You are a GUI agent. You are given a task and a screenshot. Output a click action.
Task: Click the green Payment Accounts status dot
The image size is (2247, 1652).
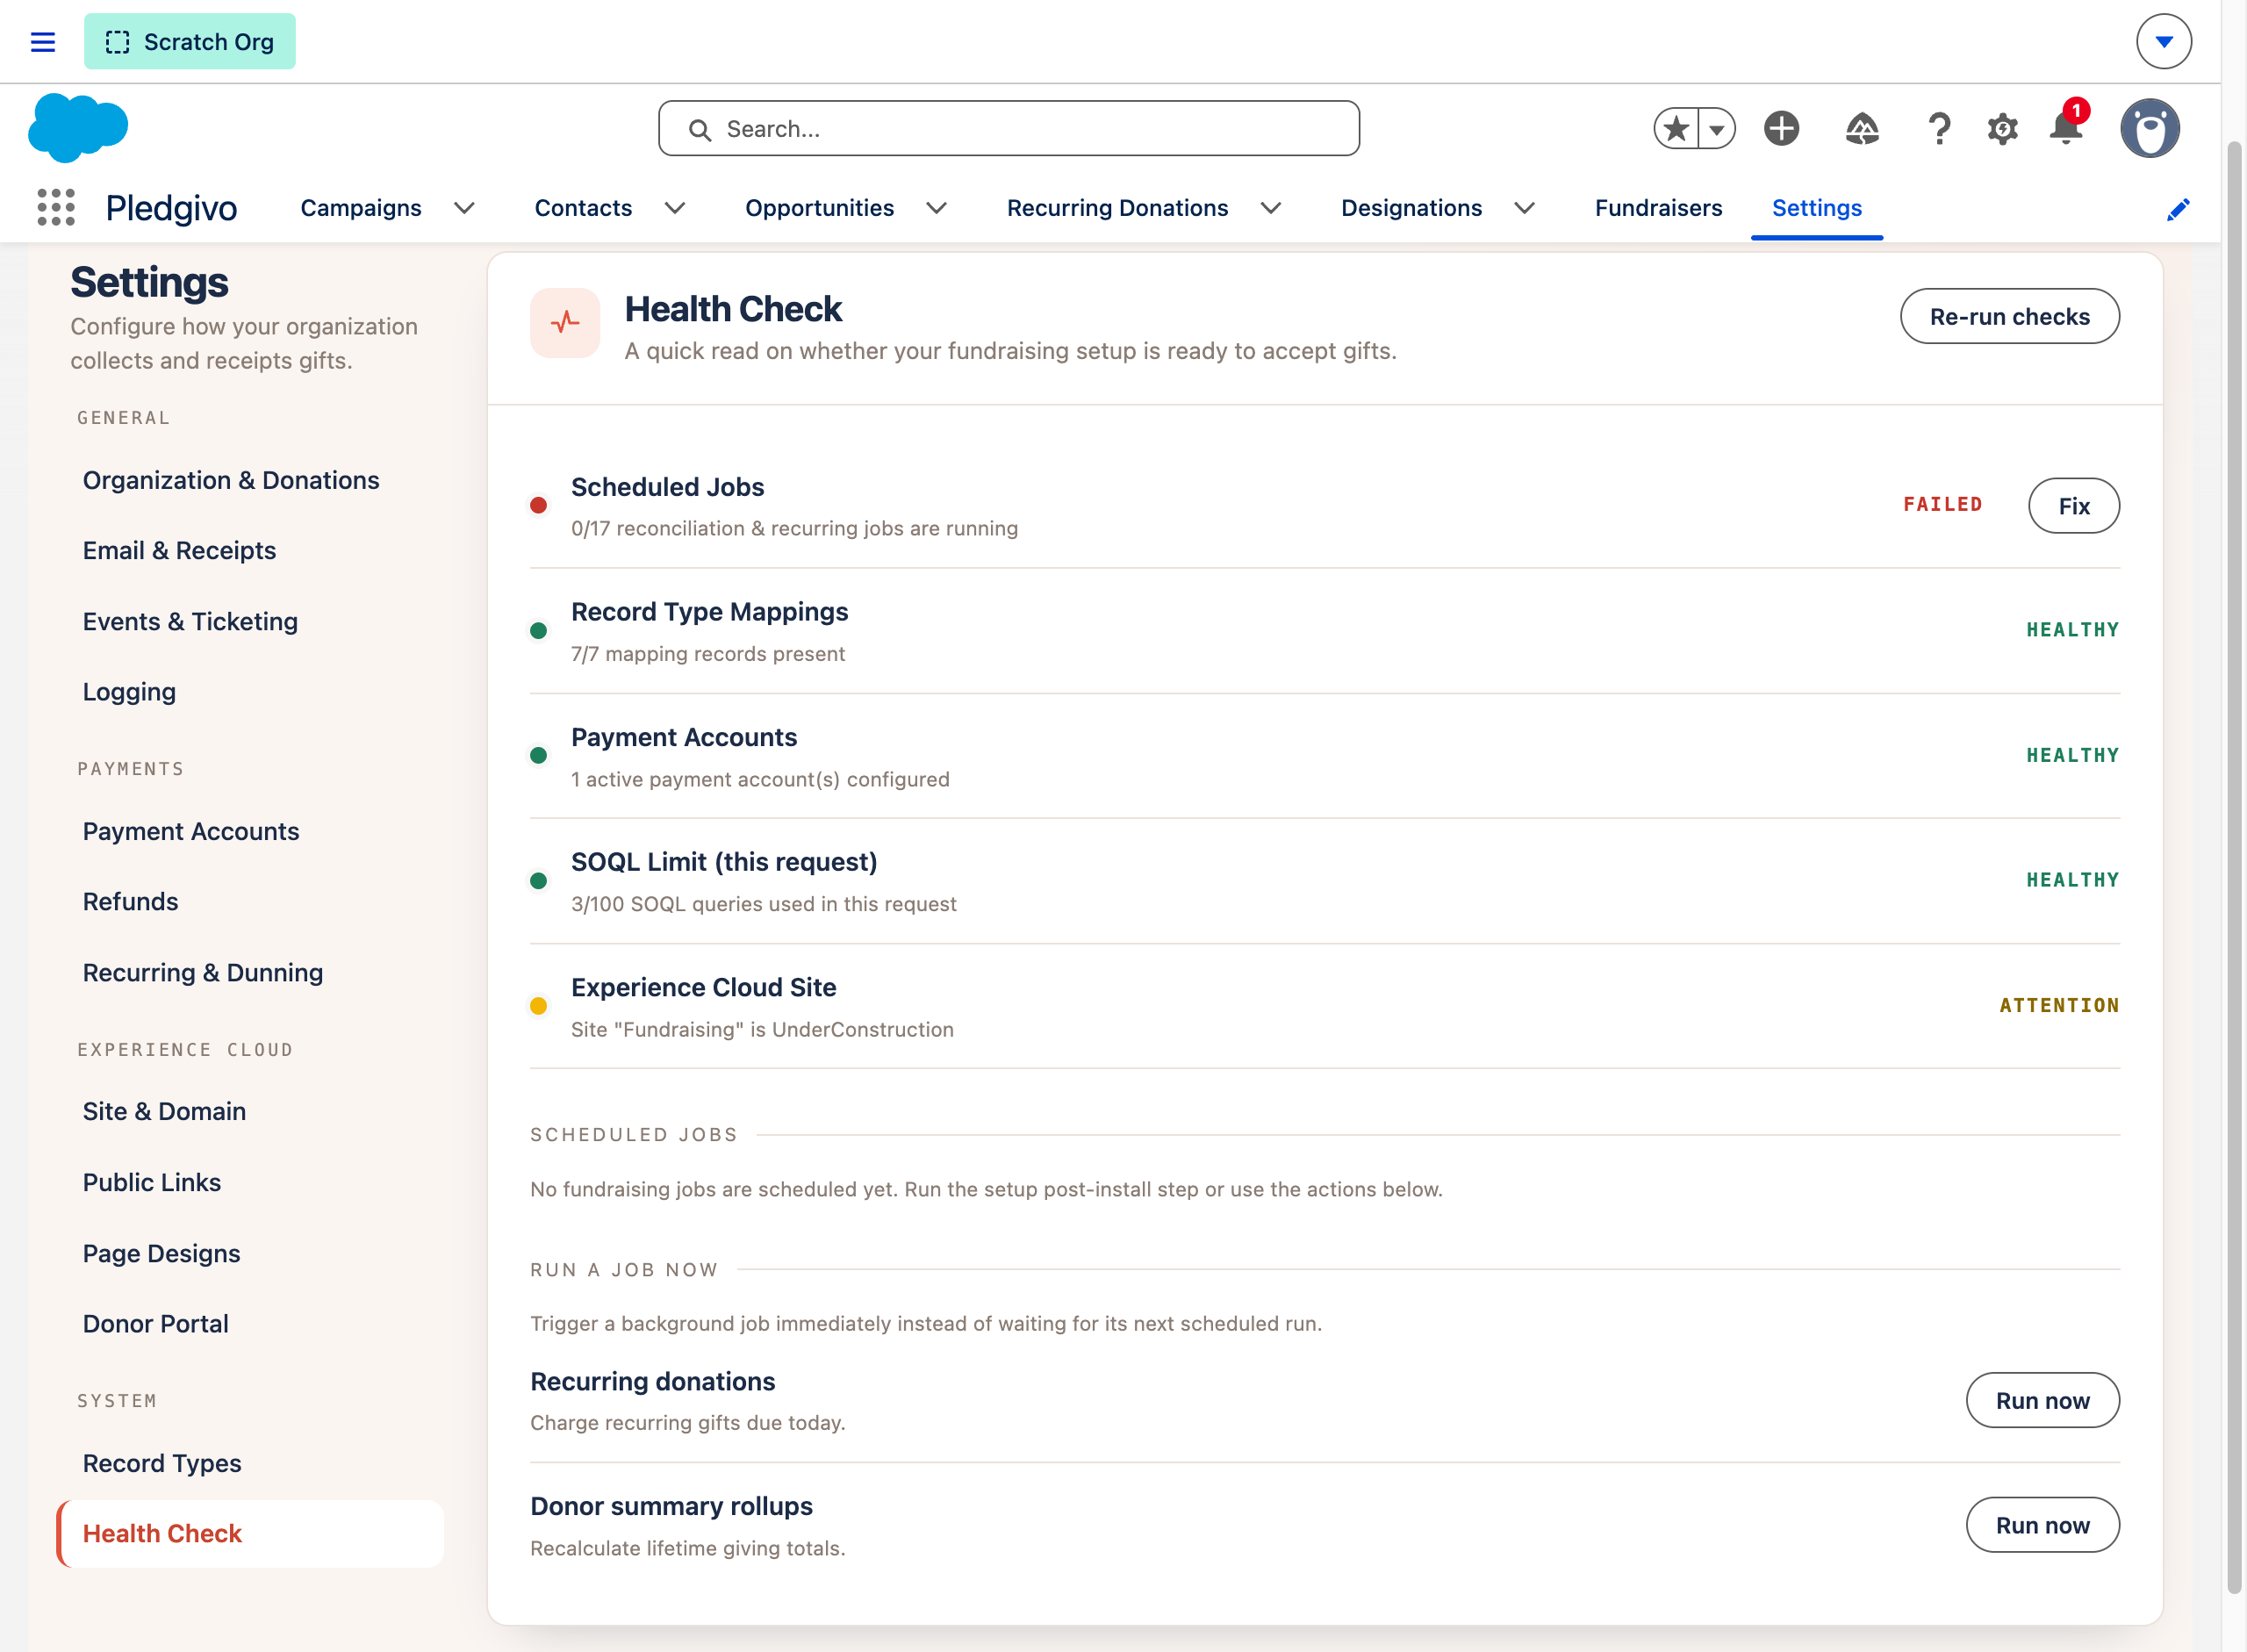point(538,755)
